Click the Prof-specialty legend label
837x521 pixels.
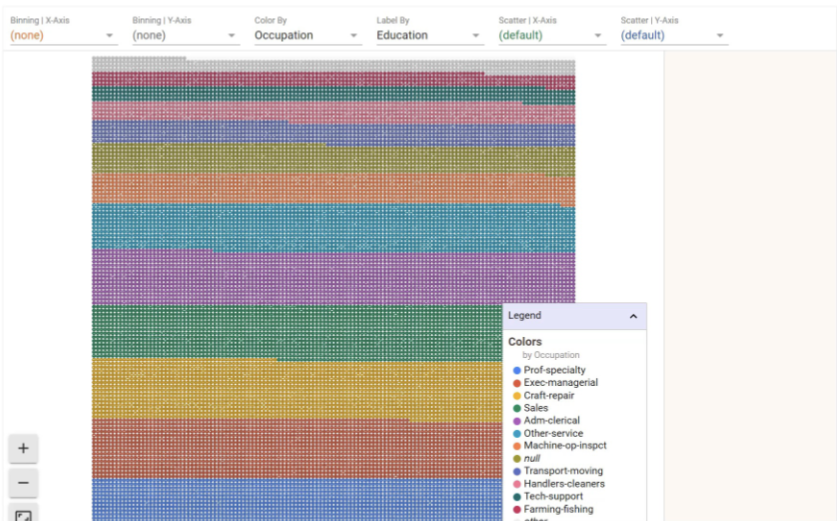tap(555, 370)
